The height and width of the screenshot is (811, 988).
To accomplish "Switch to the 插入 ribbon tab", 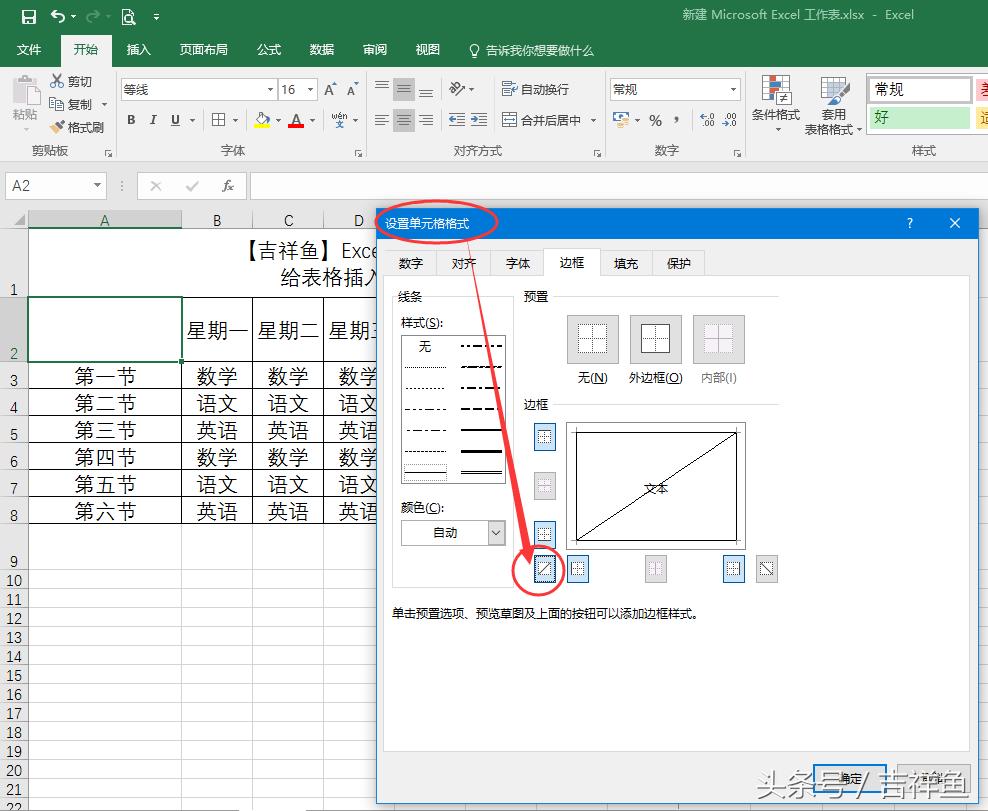I will coord(138,49).
